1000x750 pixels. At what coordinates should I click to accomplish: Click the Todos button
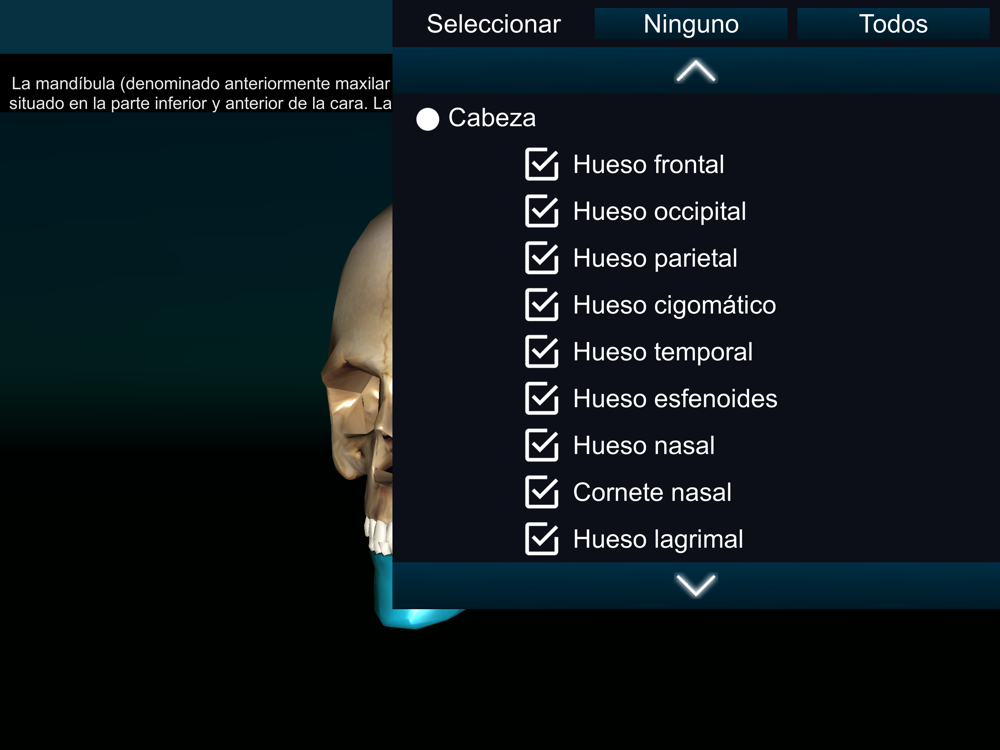(893, 24)
